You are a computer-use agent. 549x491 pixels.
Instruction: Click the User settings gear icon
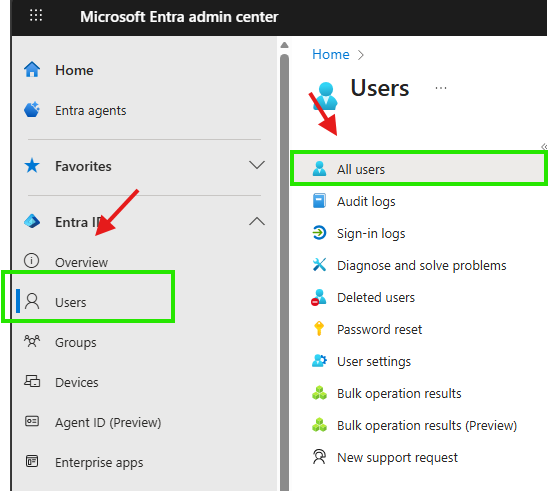click(x=319, y=360)
